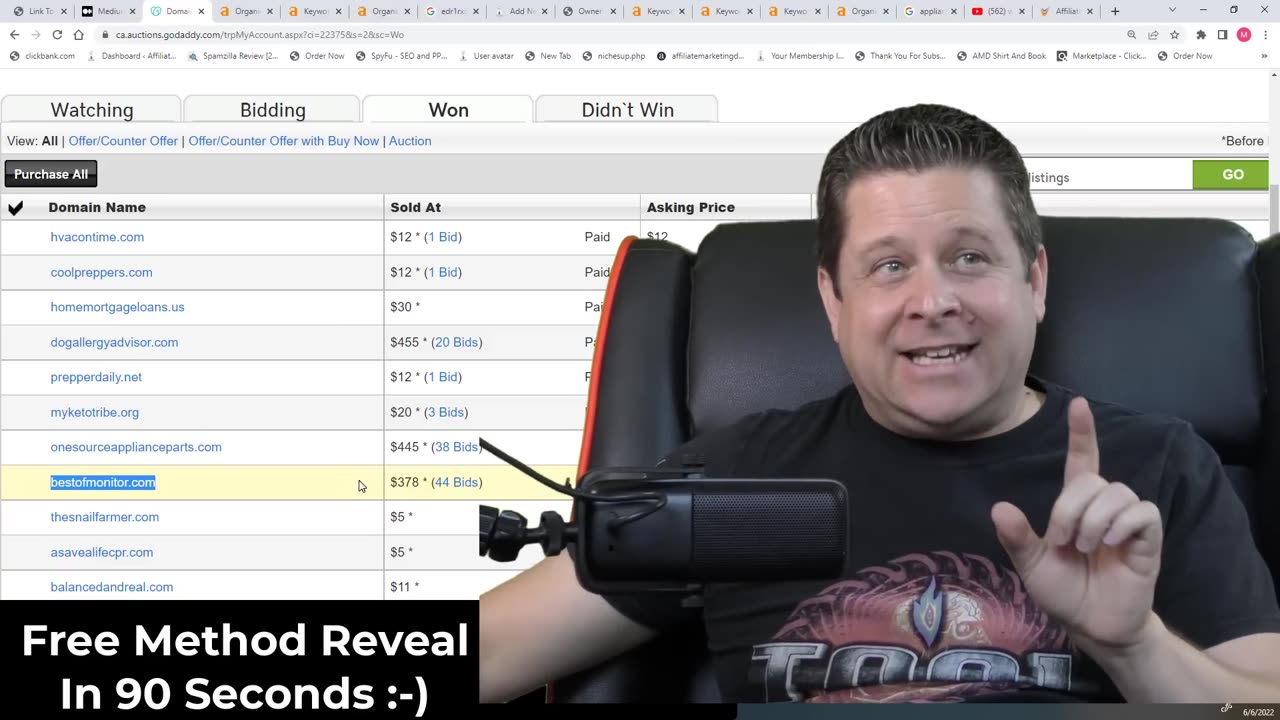The width and height of the screenshot is (1280, 720).
Task: Open the tab search chevron
Action: [x=1172, y=10]
